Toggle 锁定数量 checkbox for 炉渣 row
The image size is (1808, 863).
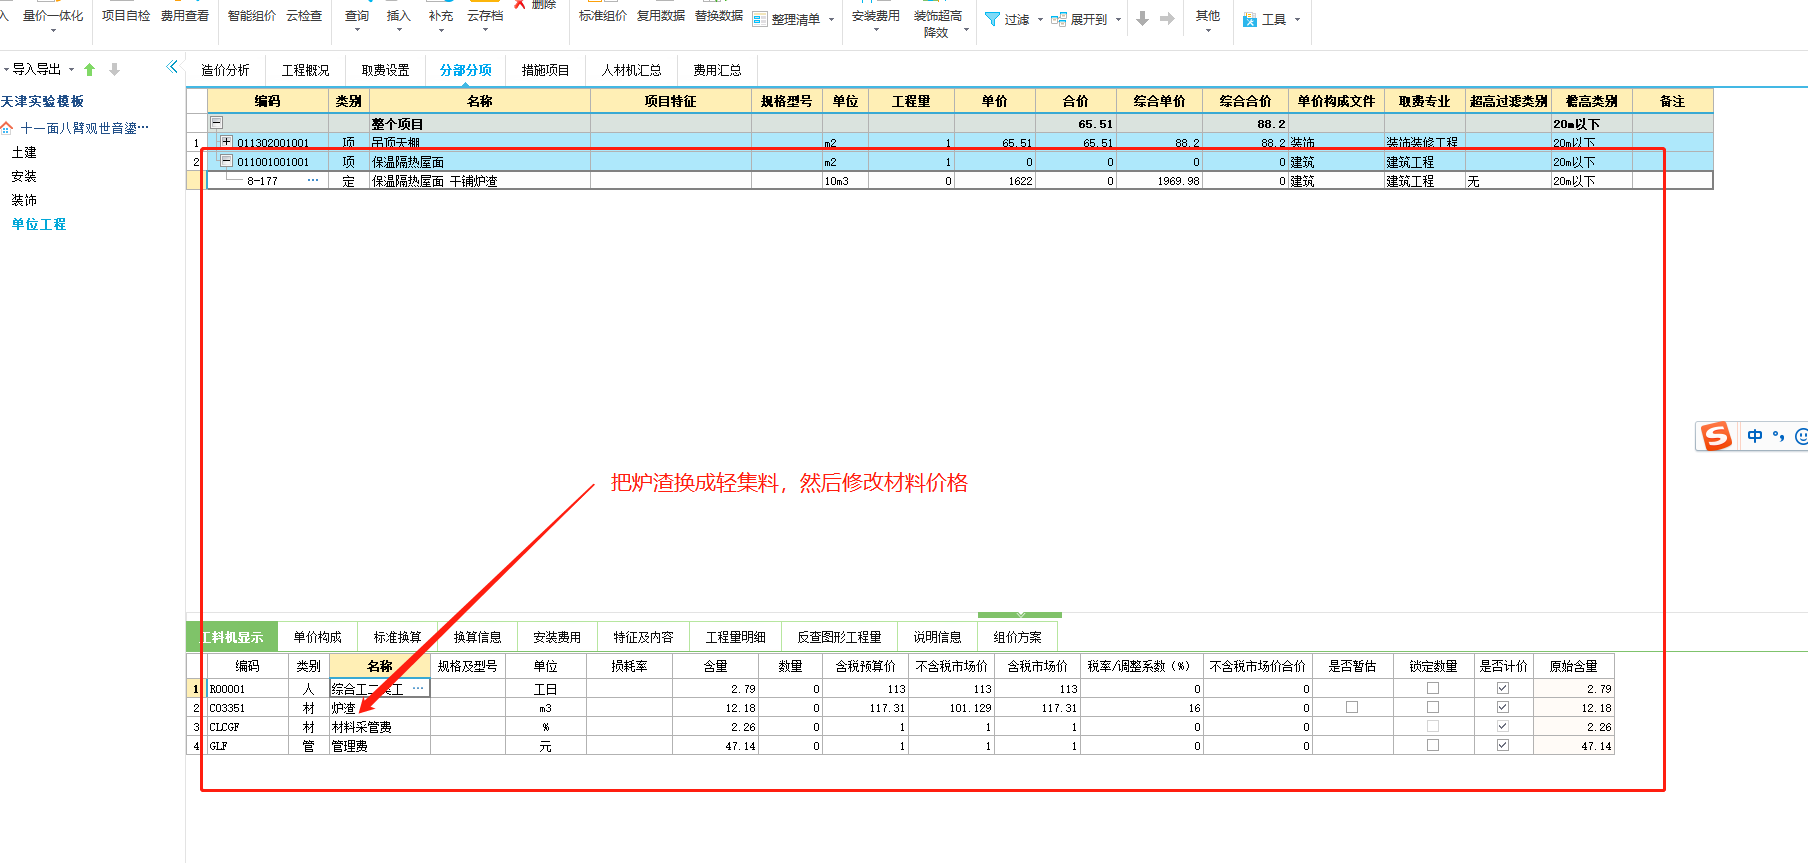pyautogui.click(x=1433, y=707)
